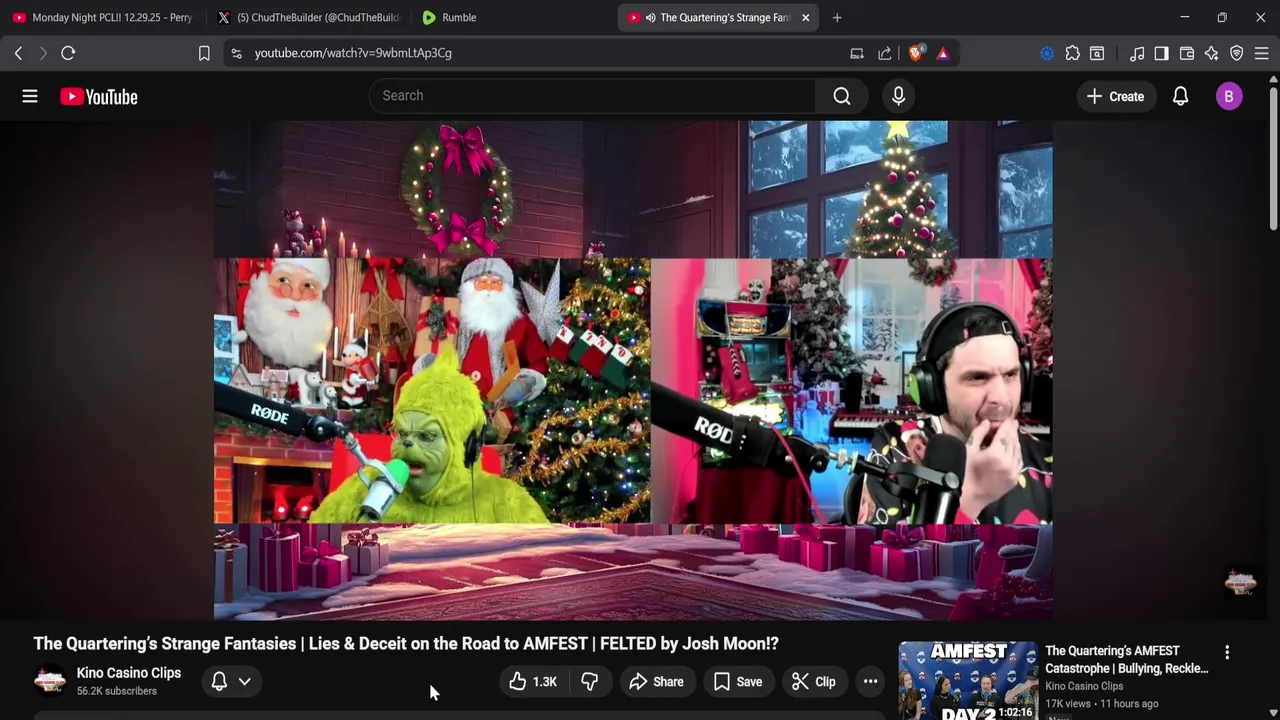Screen dimensions: 1280x720
Task: Open Brave Rewards triangle icon
Action: (x=943, y=53)
